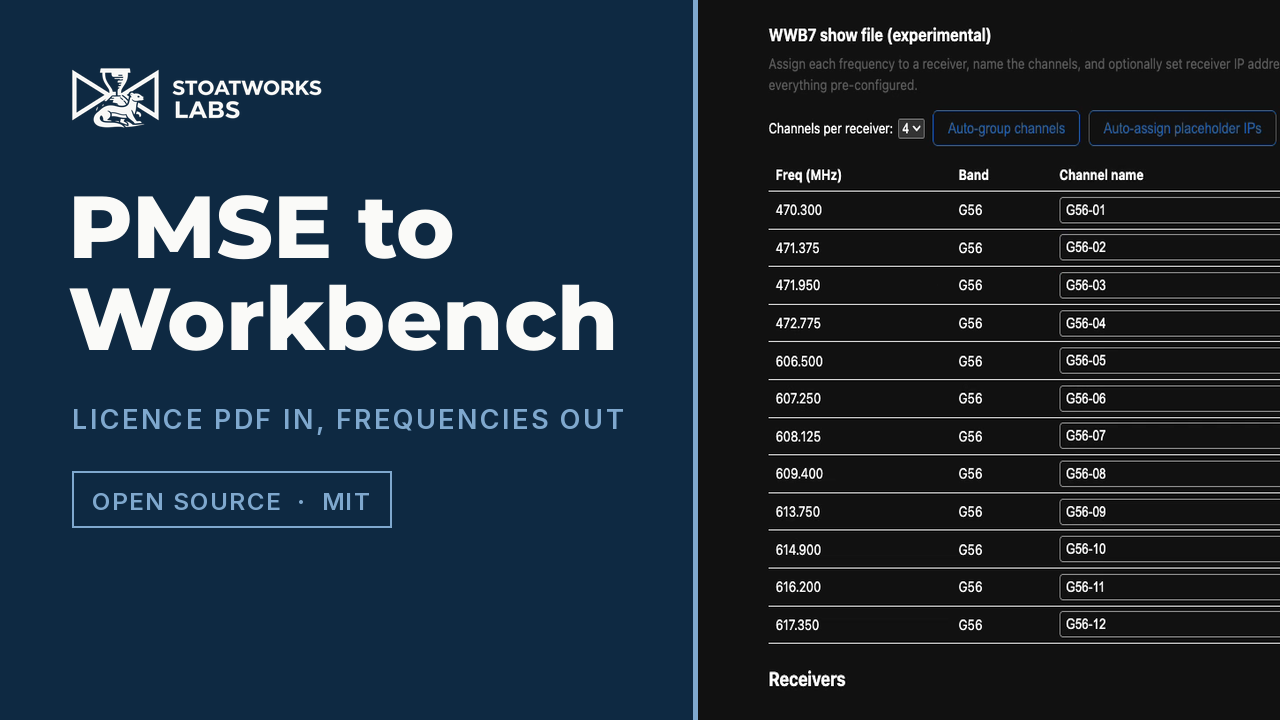This screenshot has height=720, width=1280.
Task: Click the Auto-group channels button
Action: click(x=1006, y=128)
